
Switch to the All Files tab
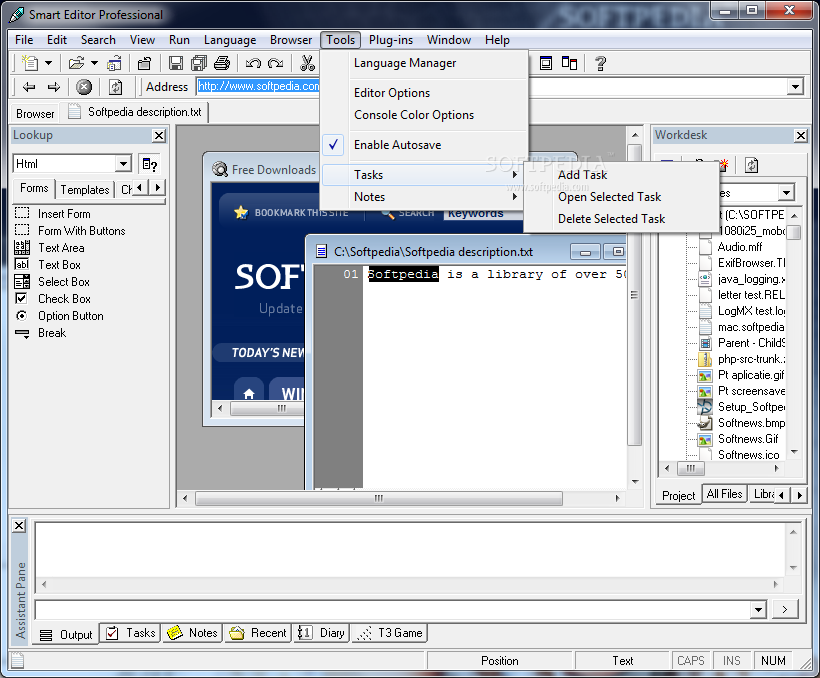tap(724, 494)
